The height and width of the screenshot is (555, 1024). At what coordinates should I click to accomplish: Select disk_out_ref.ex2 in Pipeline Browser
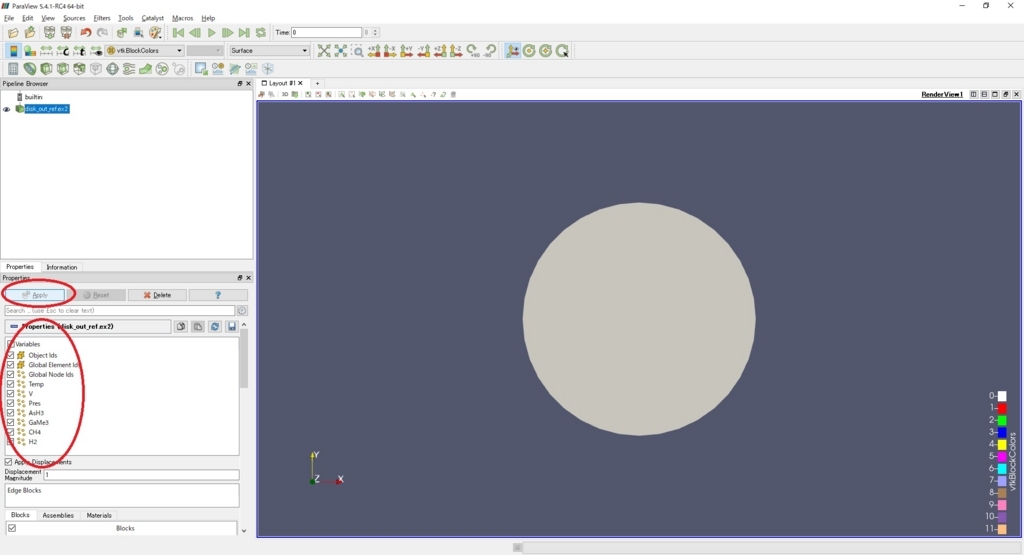click(46, 109)
